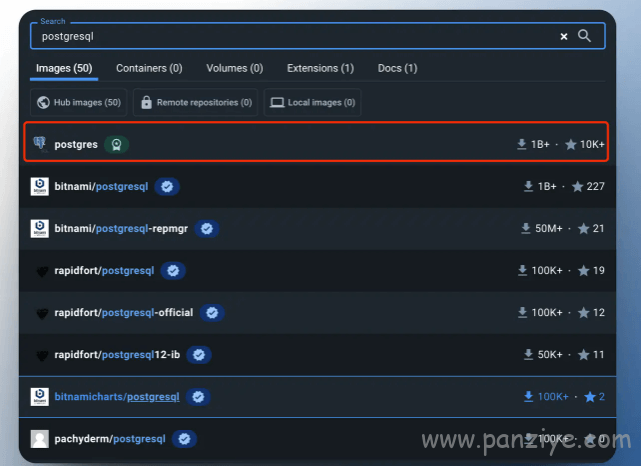This screenshot has height=466, width=641.
Task: Open the pachyderm/postgresql result
Action: click(x=110, y=439)
